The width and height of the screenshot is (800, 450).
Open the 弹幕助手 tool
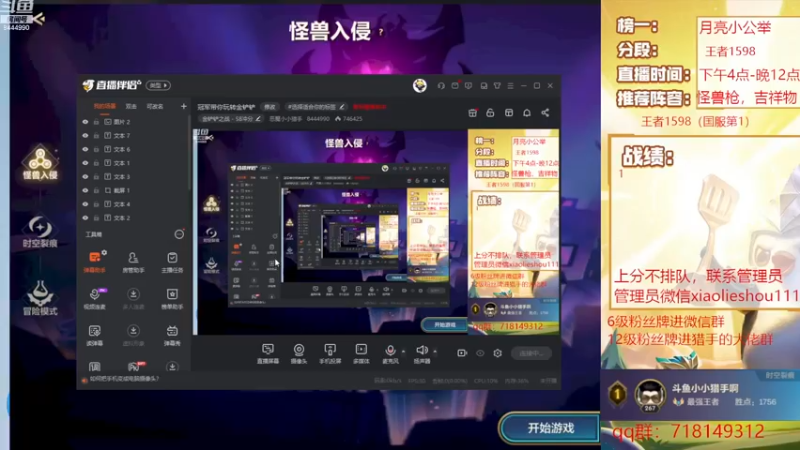pyautogui.click(x=94, y=262)
